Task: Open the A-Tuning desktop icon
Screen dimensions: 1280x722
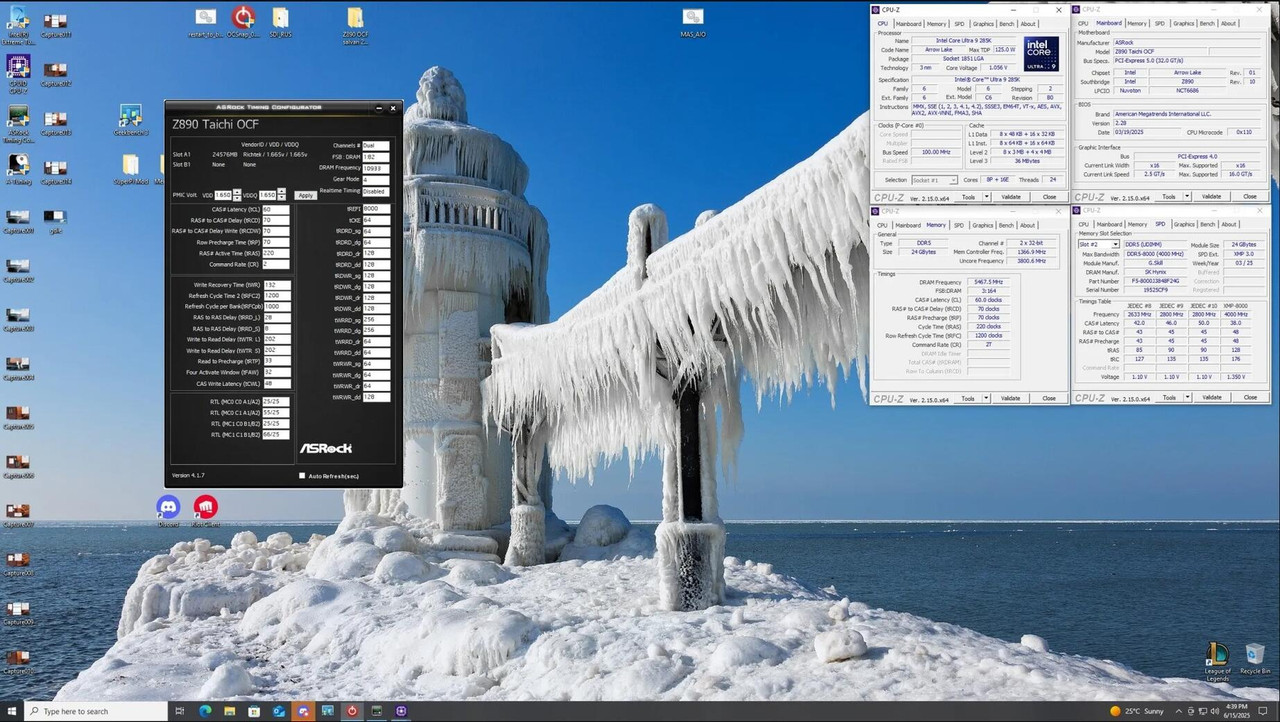Action: (18, 168)
